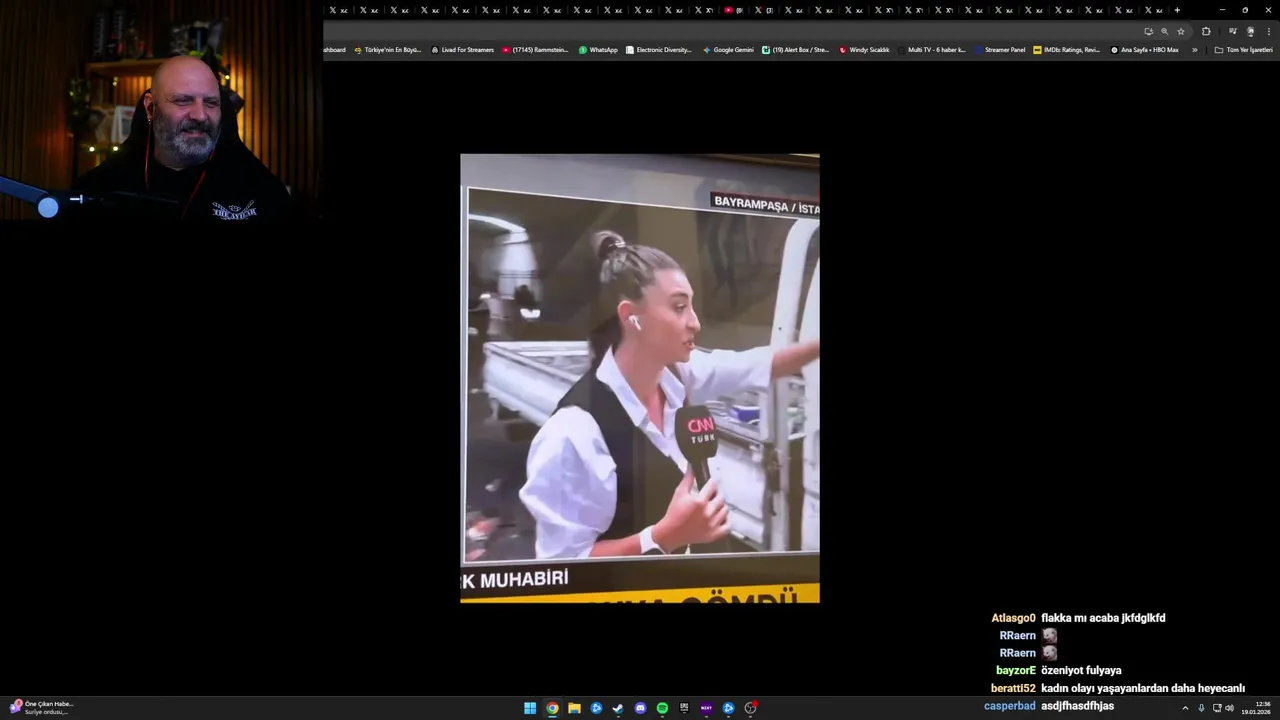Click username Atlasgo0 in the chat
Viewport: 1280px width, 720px height.
click(1013, 618)
